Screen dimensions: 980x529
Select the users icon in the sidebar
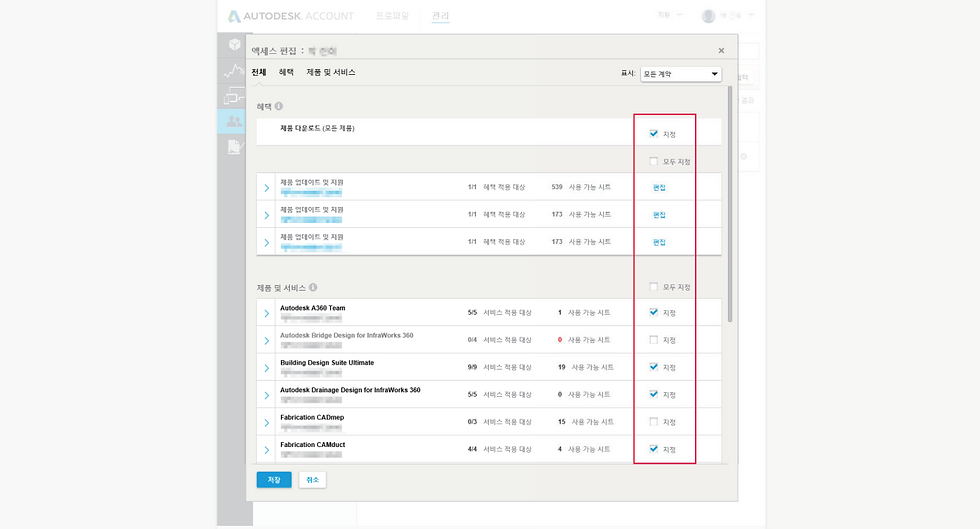(234, 121)
